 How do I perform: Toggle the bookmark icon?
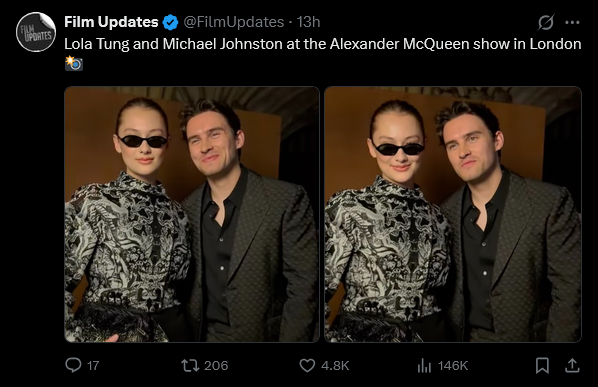pos(542,365)
